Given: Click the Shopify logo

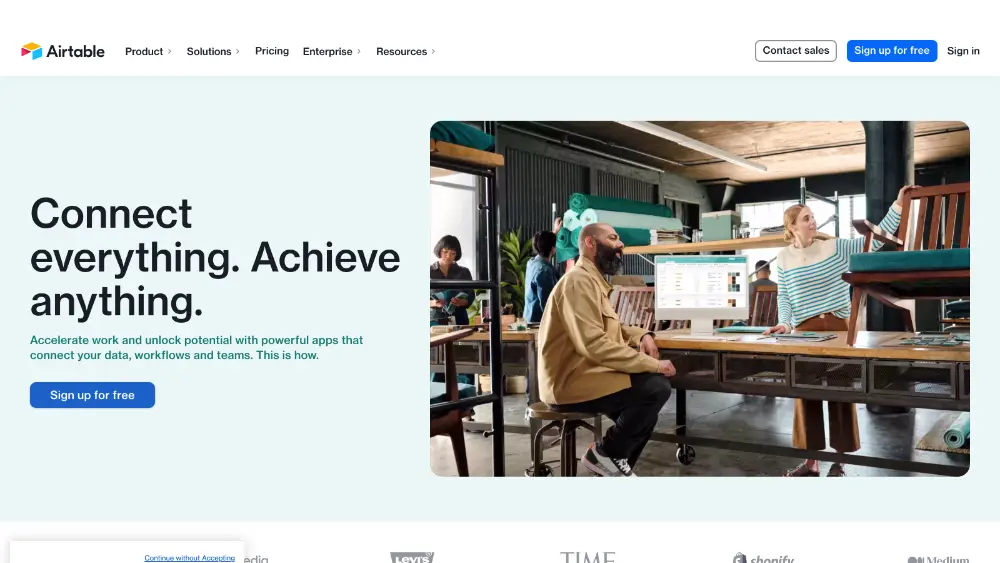Looking at the screenshot, I should pos(763,558).
